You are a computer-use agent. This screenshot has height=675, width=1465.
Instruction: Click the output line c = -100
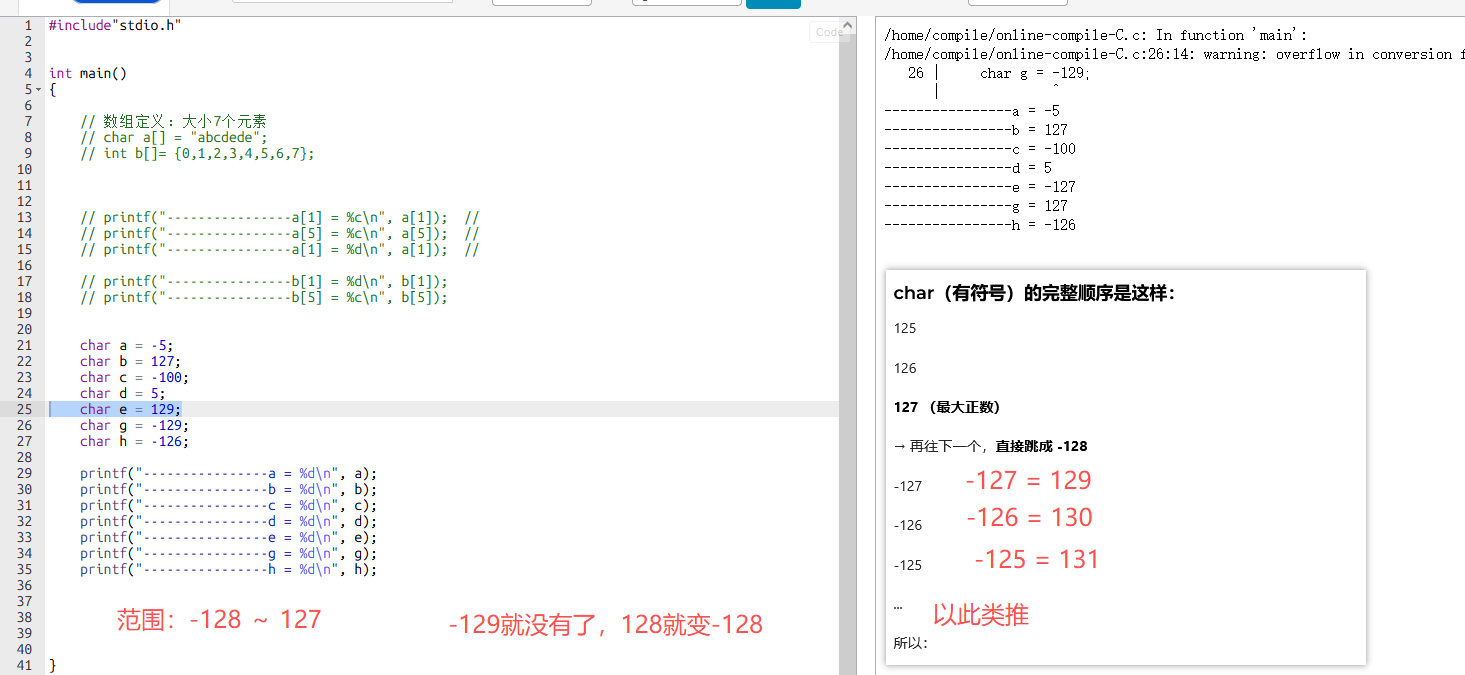pyautogui.click(x=980, y=149)
